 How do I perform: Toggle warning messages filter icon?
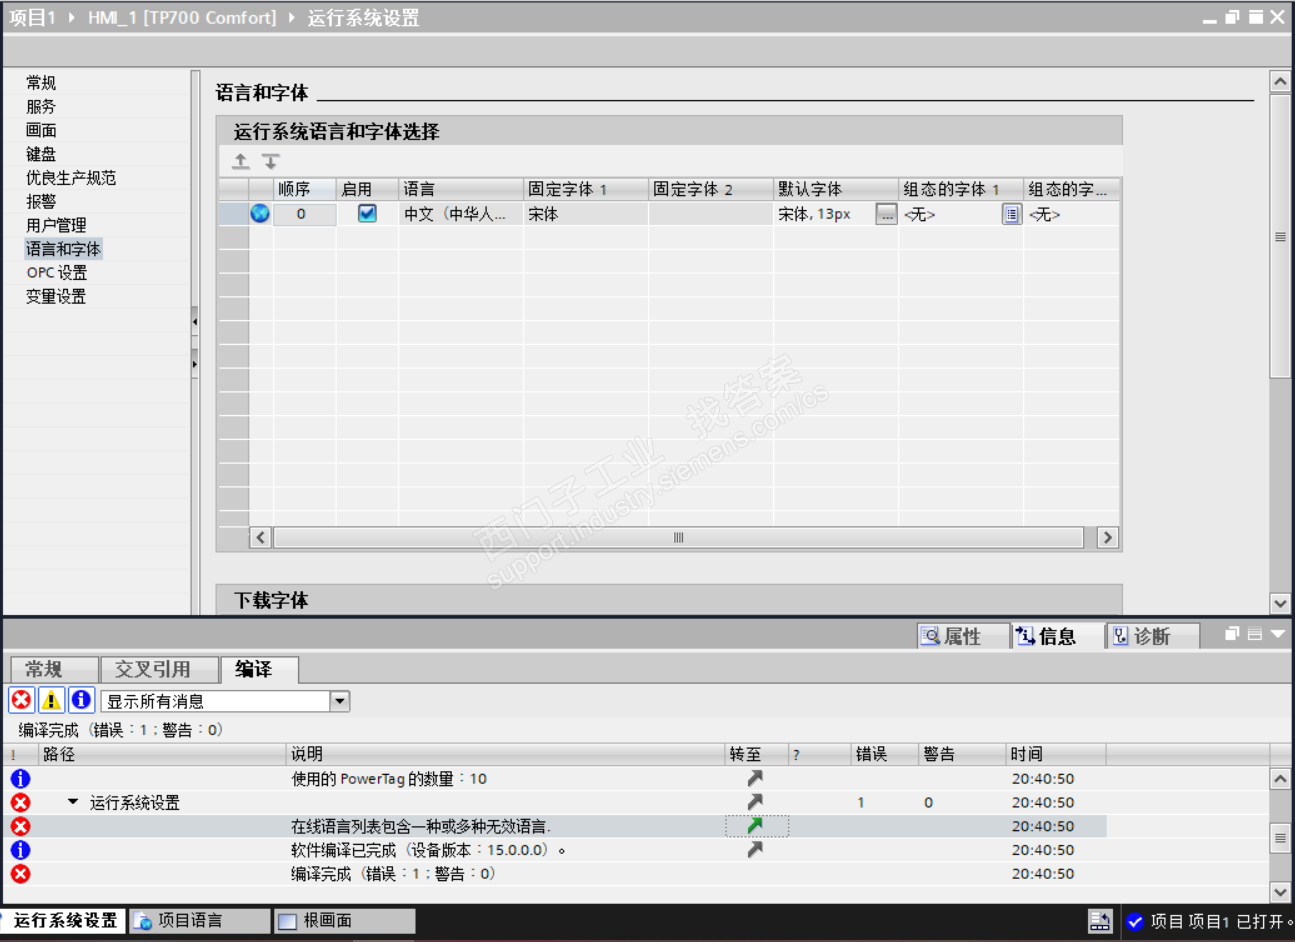pos(51,700)
